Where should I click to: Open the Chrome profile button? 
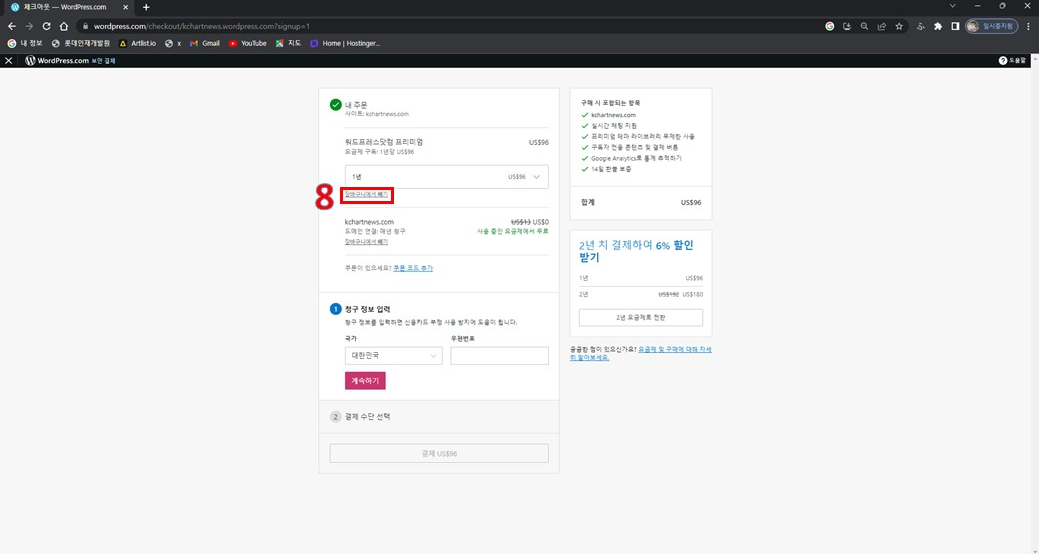point(991,27)
